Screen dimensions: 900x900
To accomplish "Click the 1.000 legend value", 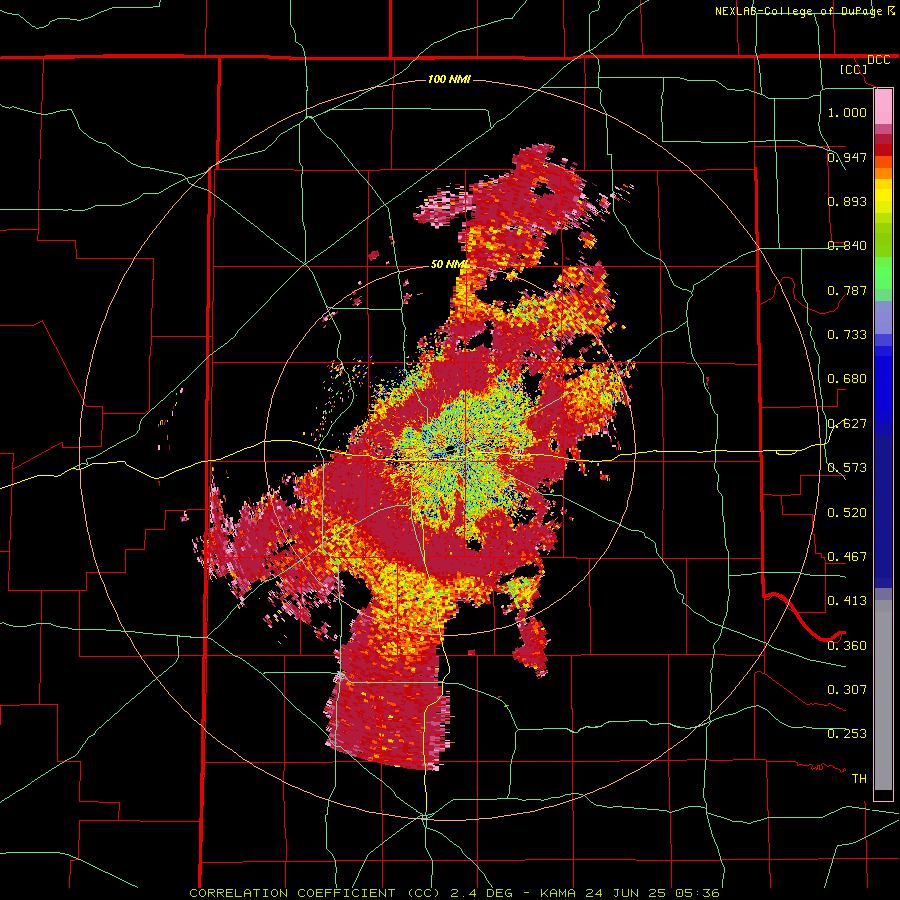I will (x=847, y=112).
